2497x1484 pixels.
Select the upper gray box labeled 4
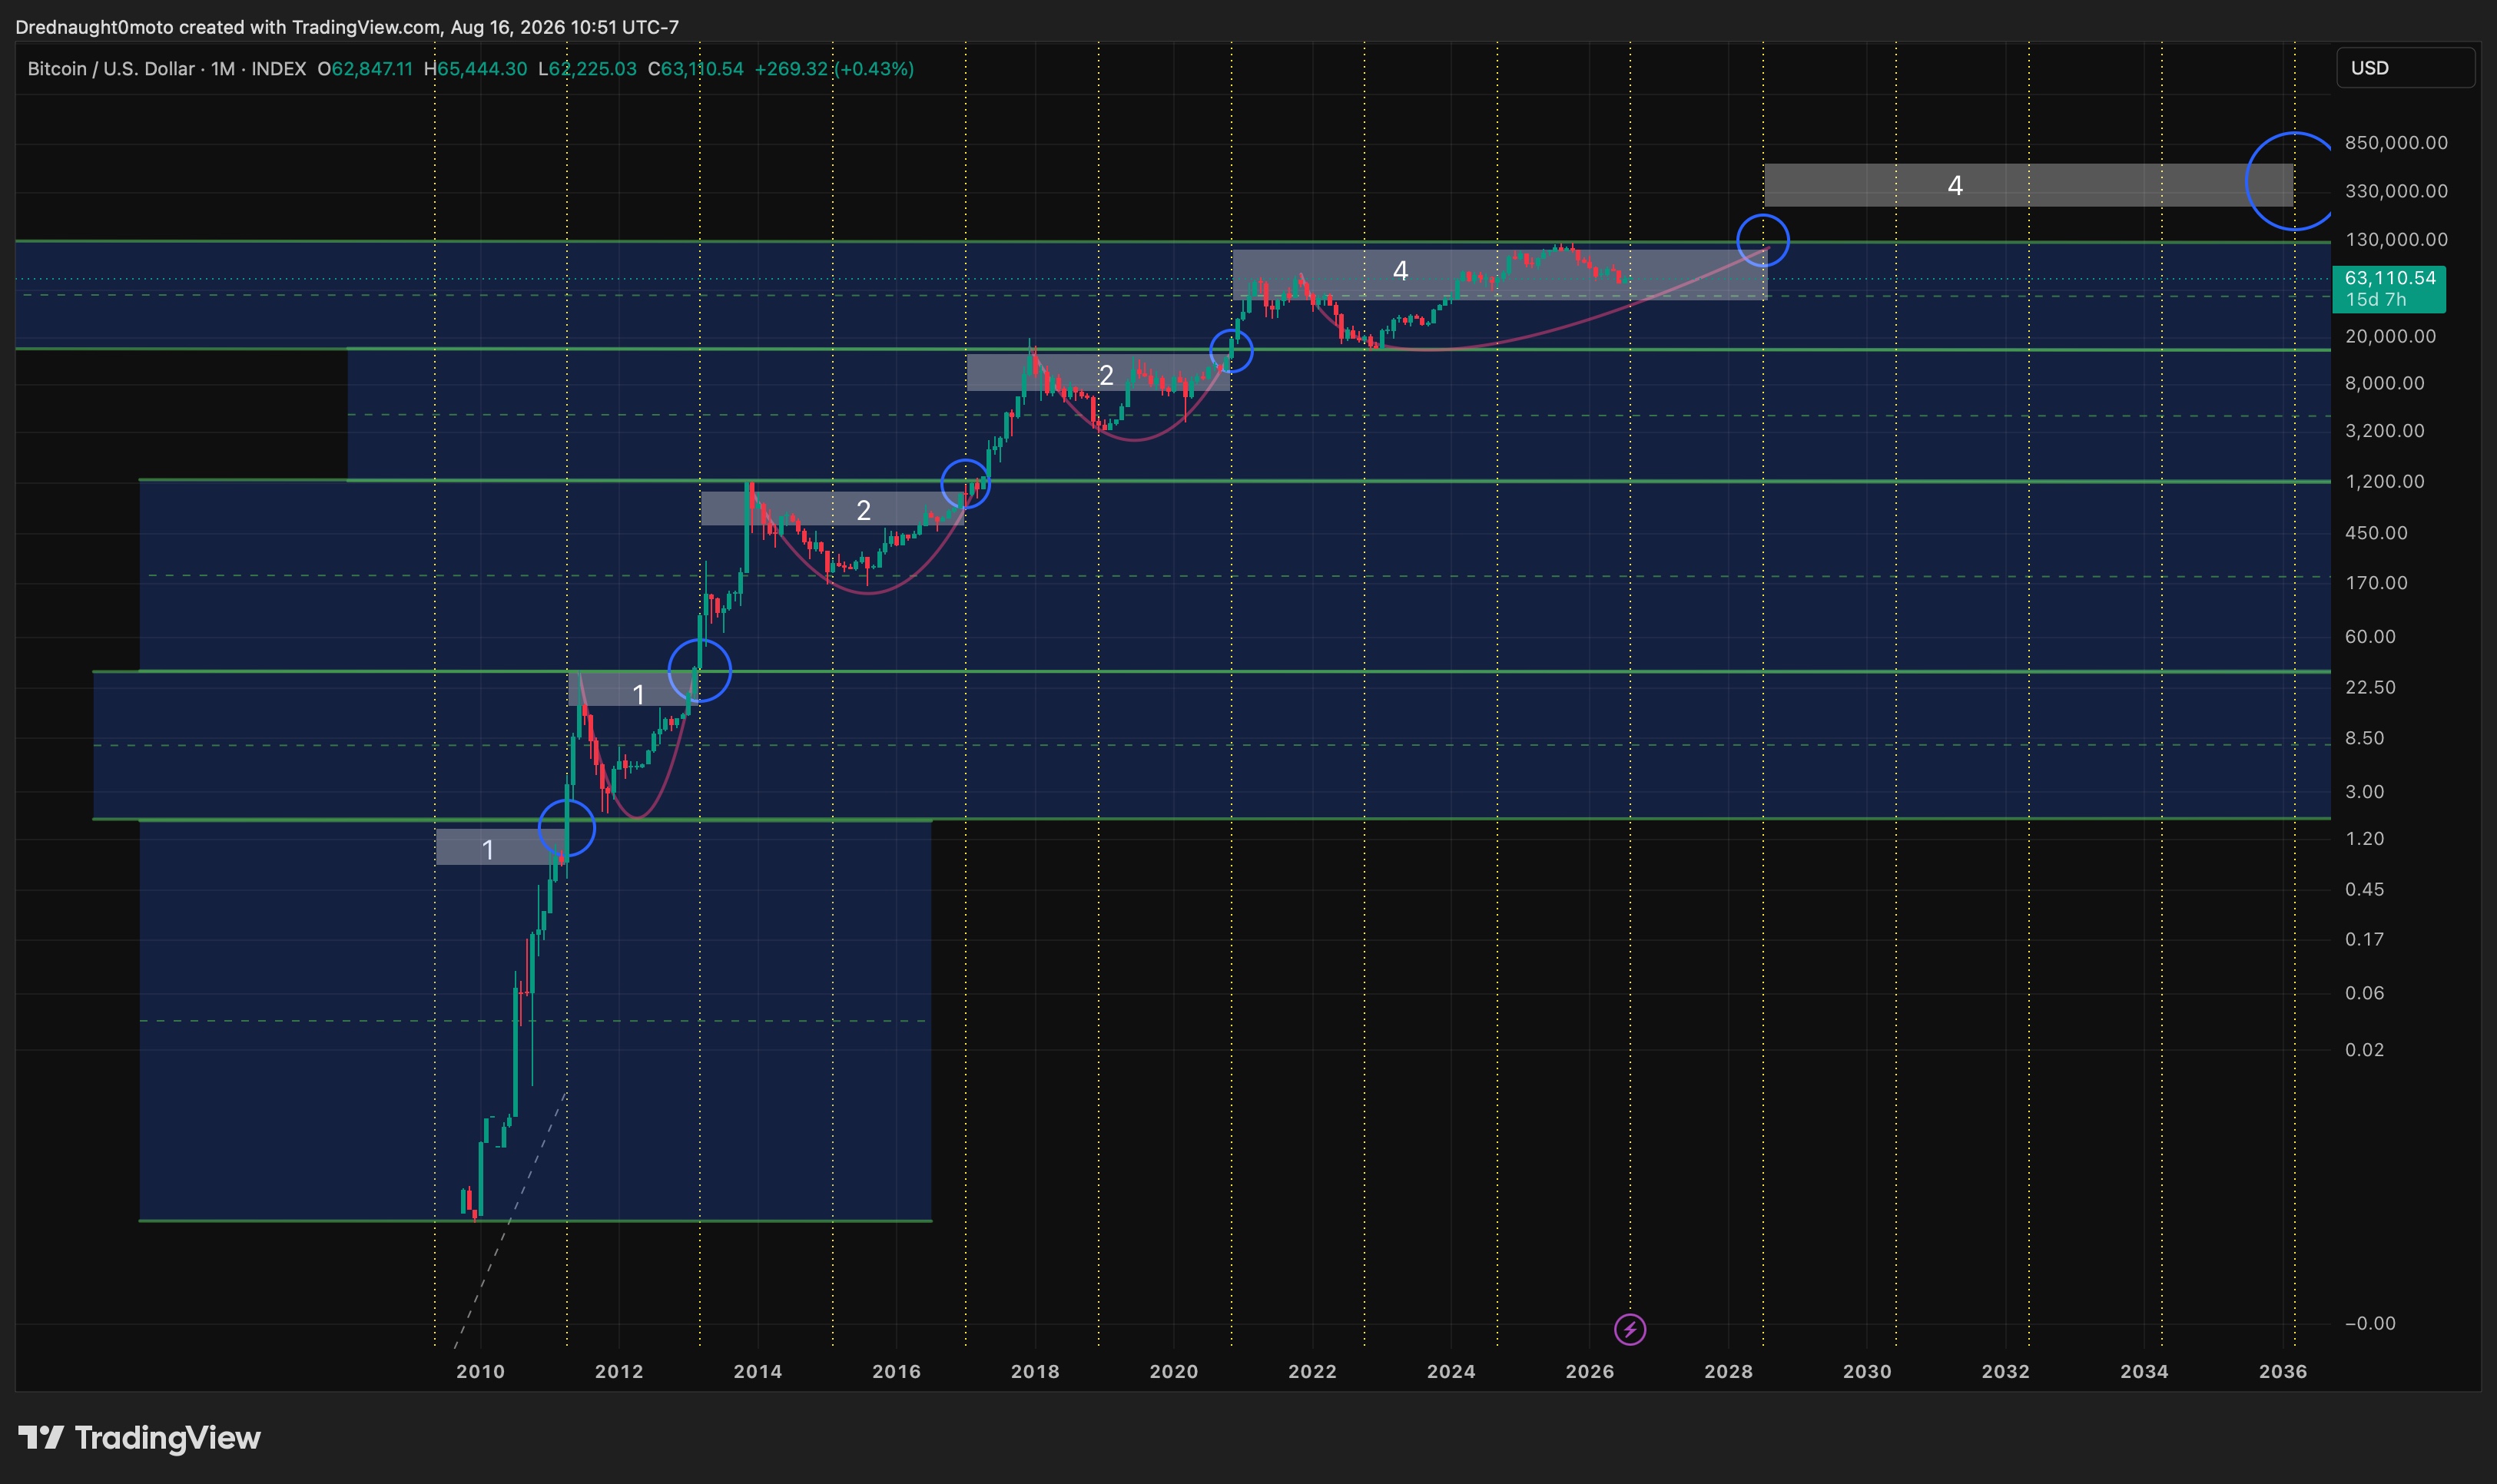(2028, 185)
